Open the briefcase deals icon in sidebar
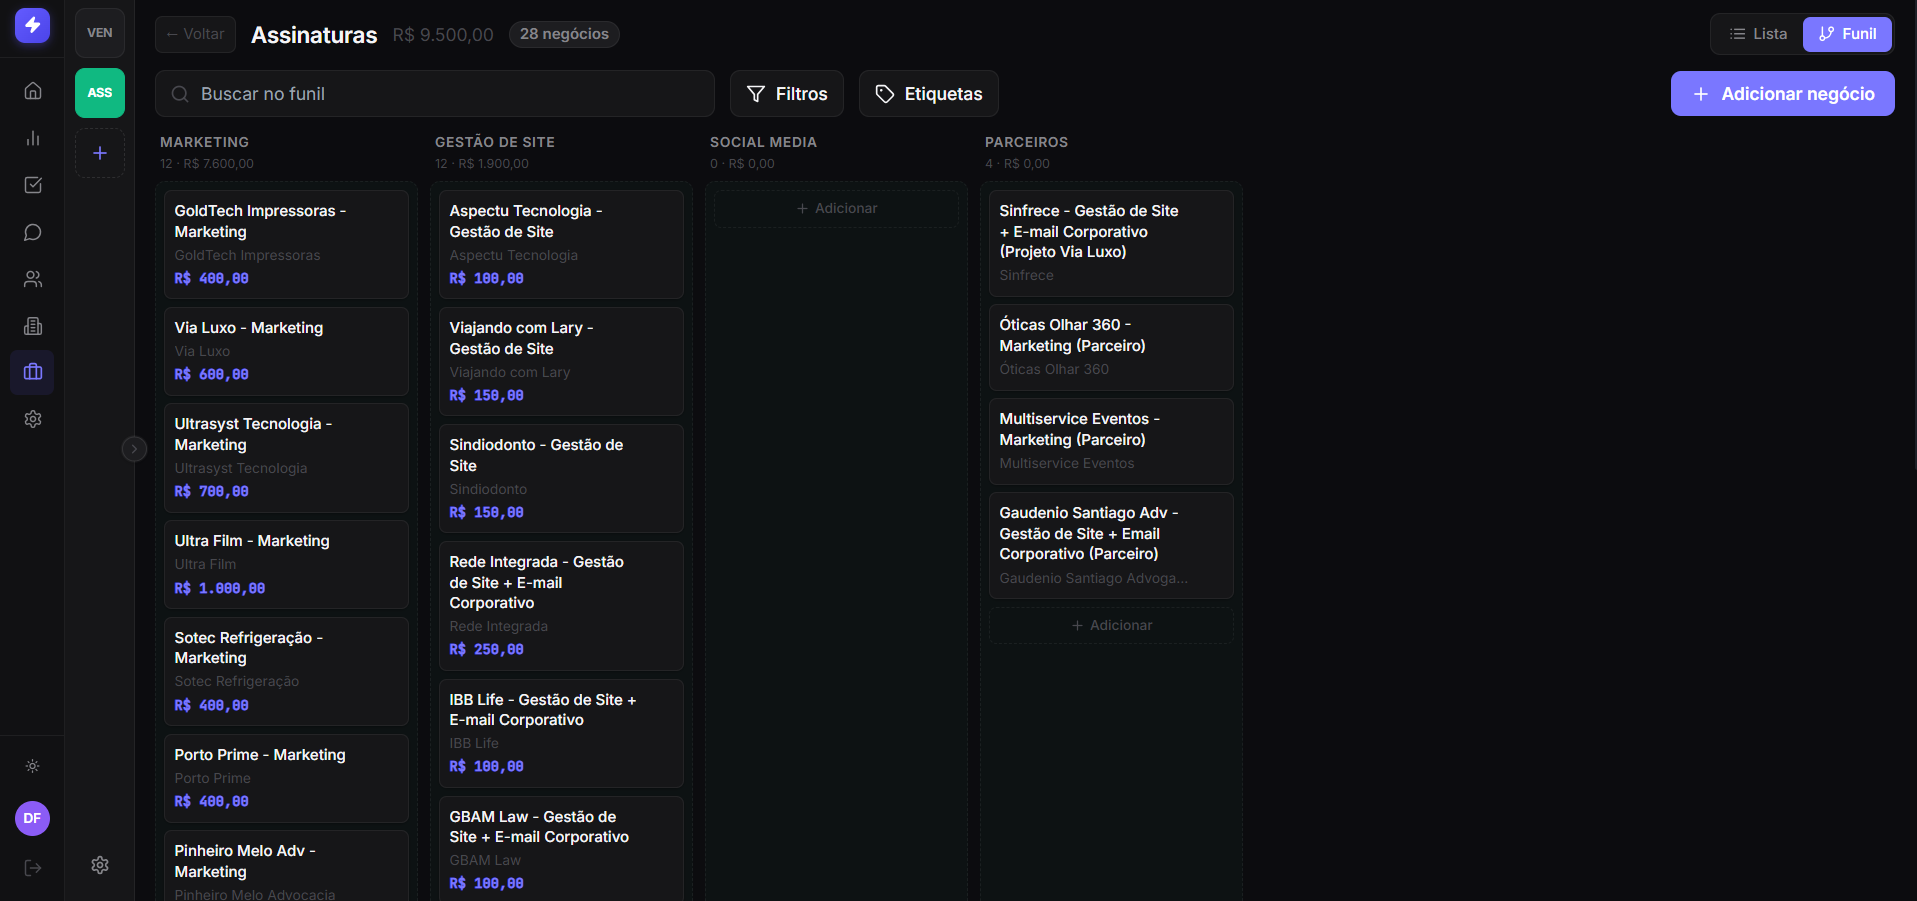The width and height of the screenshot is (1917, 901). (33, 372)
